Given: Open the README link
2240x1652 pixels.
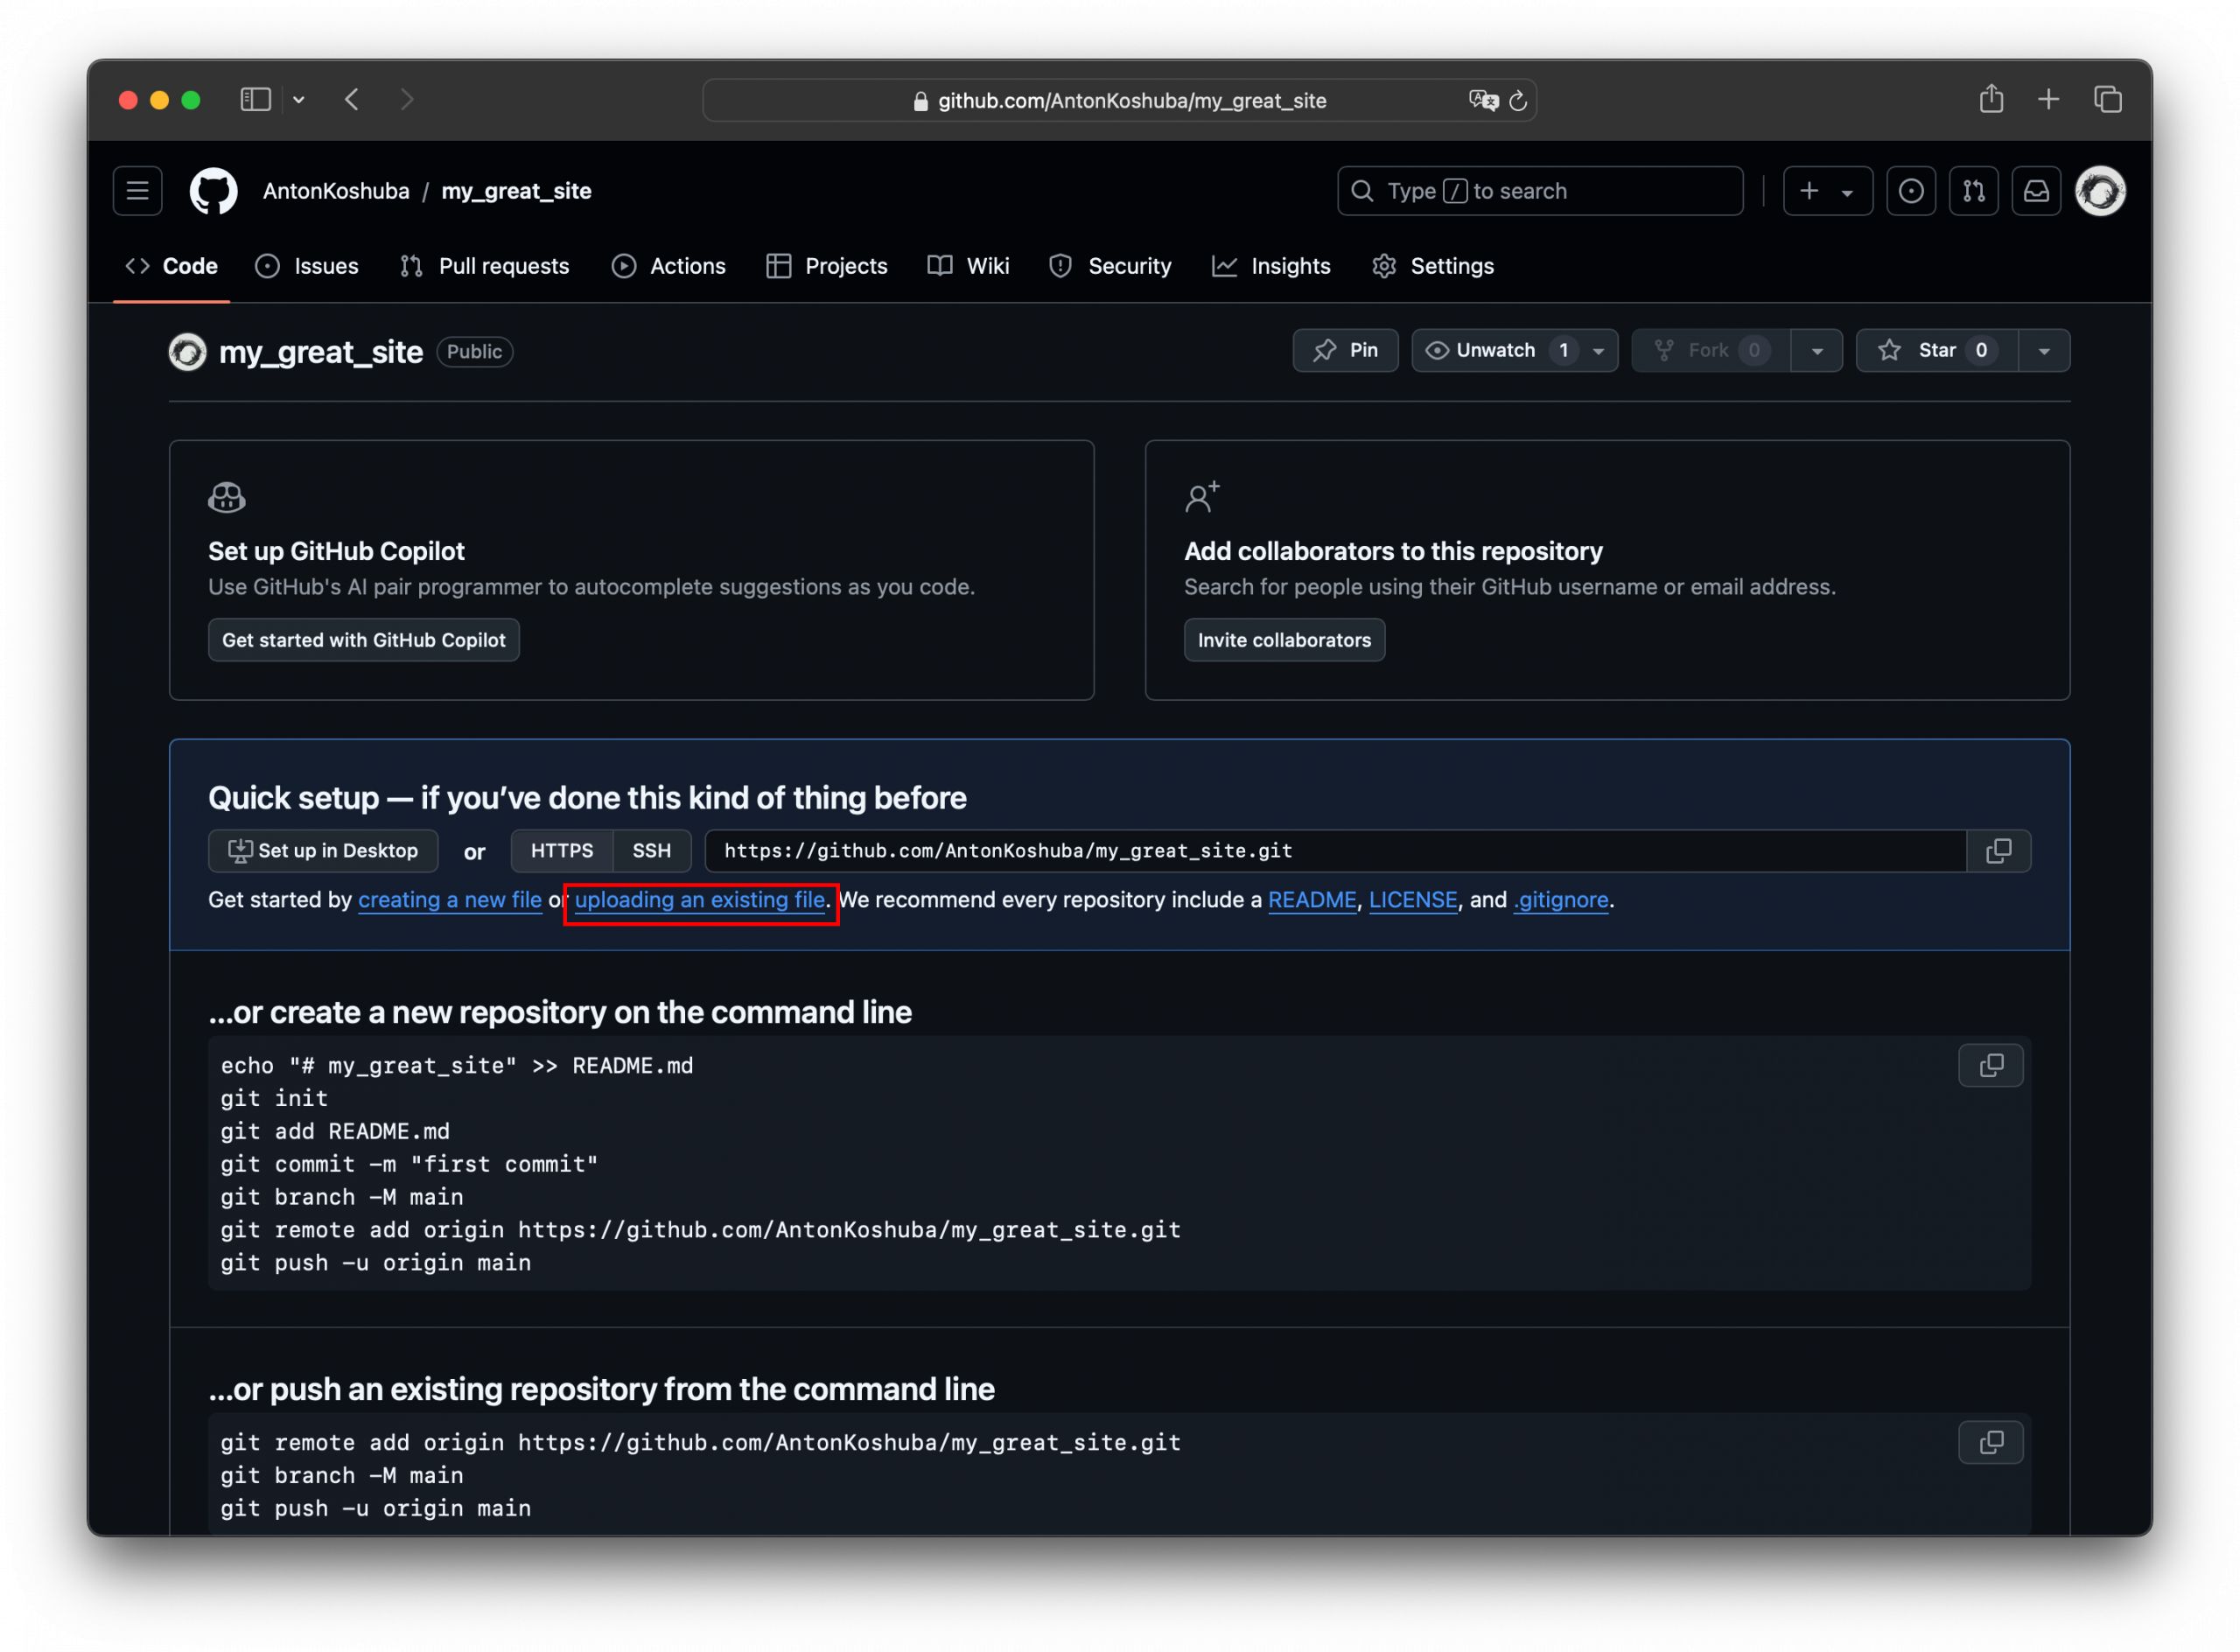Looking at the screenshot, I should click(1312, 900).
